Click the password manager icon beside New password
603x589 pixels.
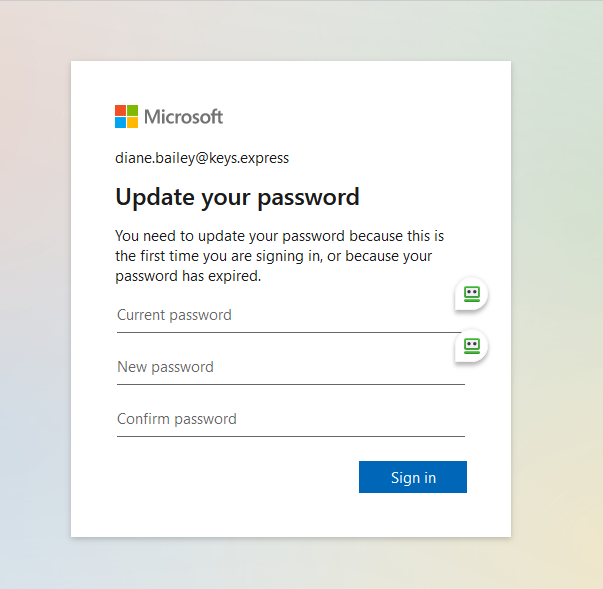472,346
